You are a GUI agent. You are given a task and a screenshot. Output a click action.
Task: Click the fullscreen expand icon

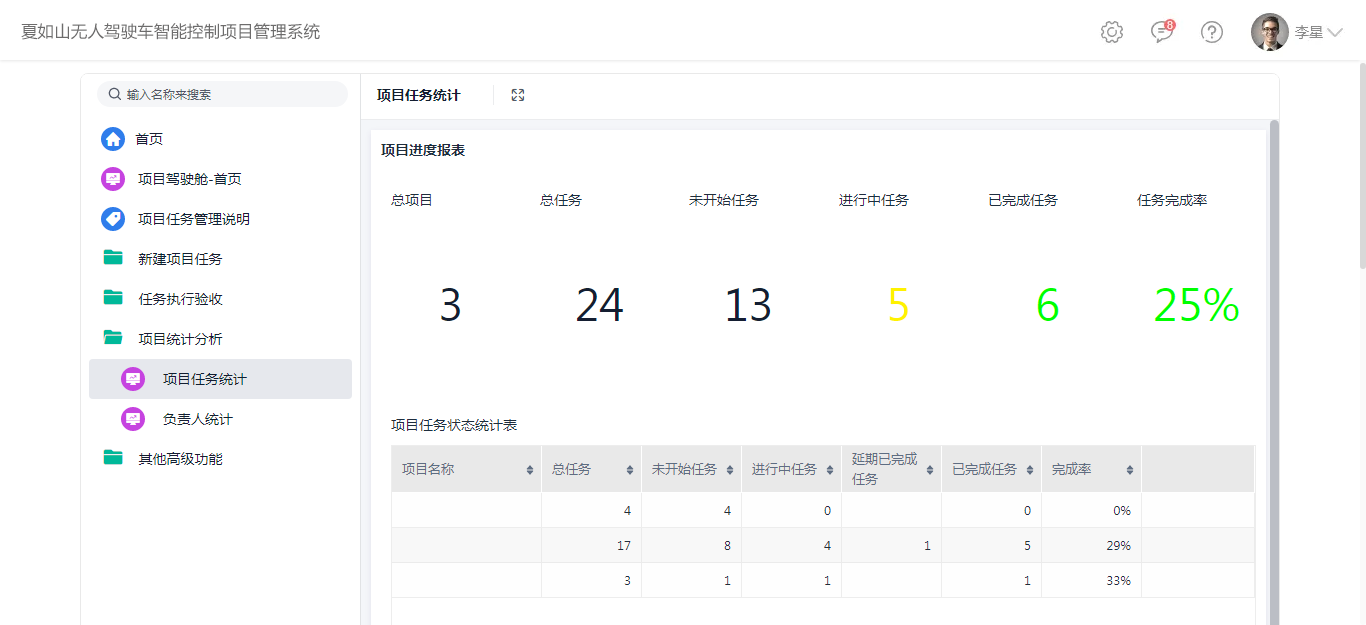click(x=517, y=95)
